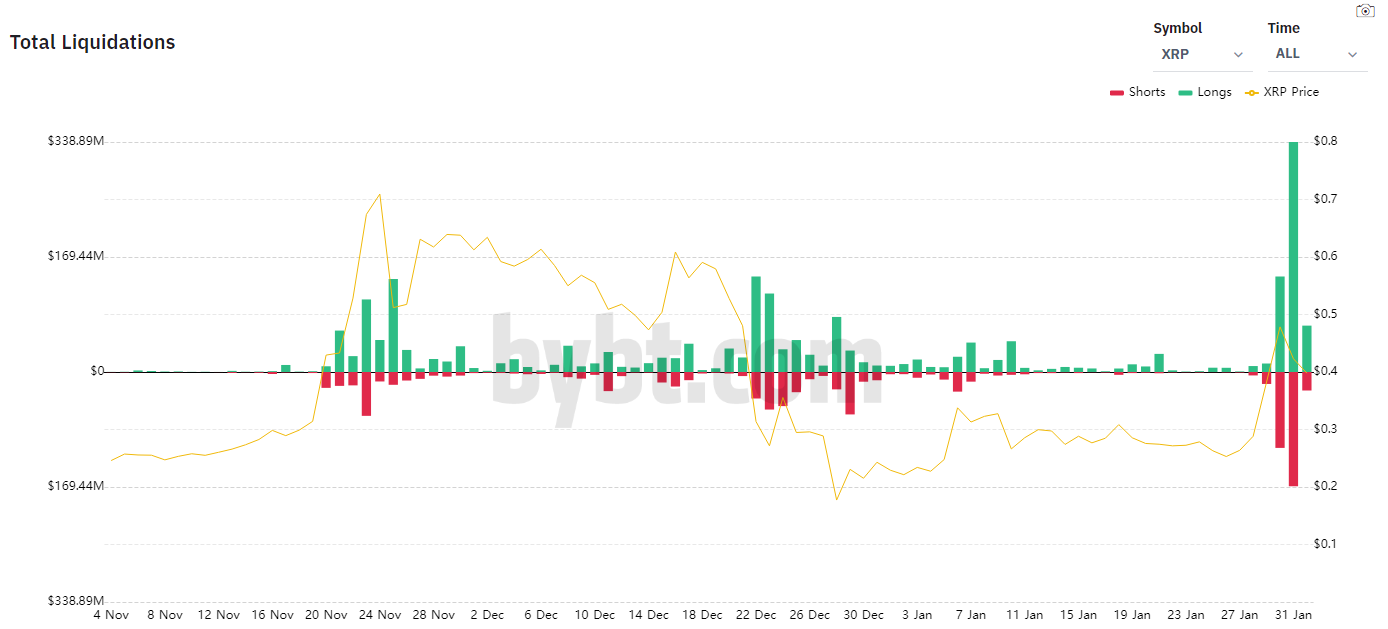Click the Total Liquidations title
1388x629 pixels.
[92, 42]
